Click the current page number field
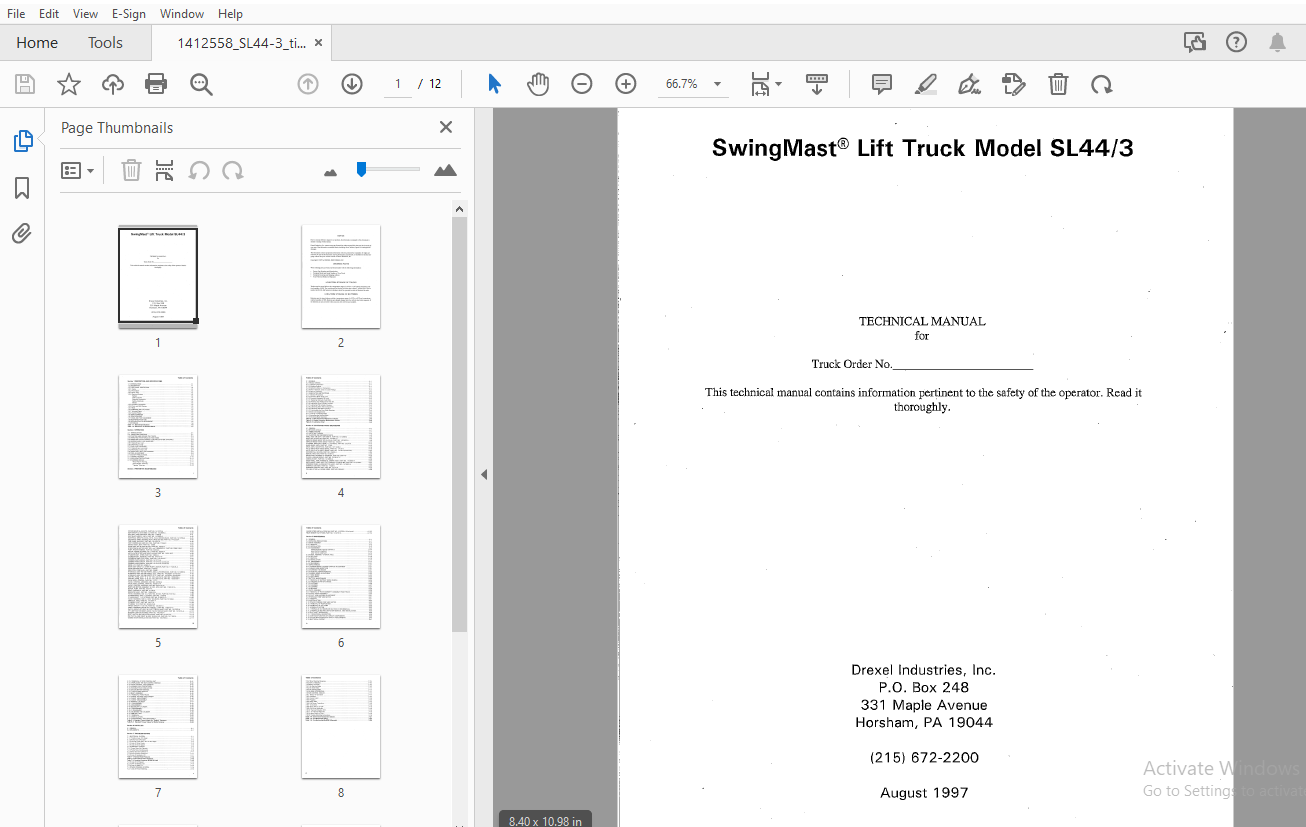Viewport: 1306px width, 827px height. tap(397, 84)
